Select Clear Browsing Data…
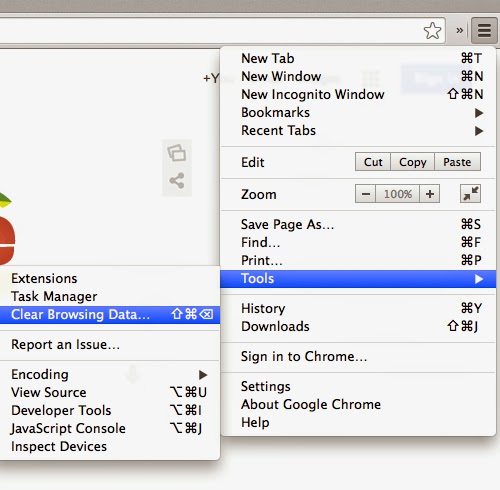This screenshot has height=490, width=500. pos(110,315)
